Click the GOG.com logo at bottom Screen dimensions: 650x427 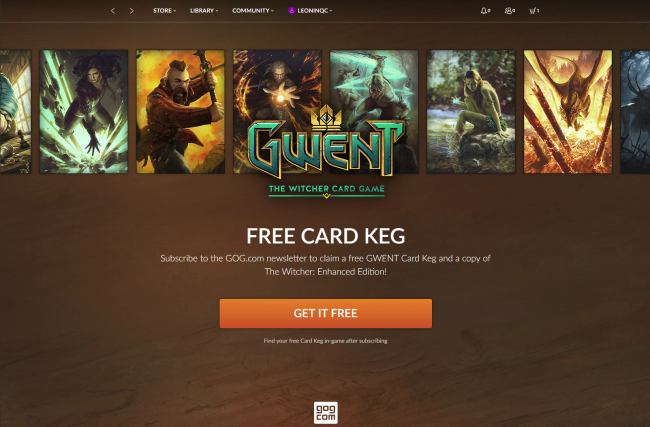(326, 412)
